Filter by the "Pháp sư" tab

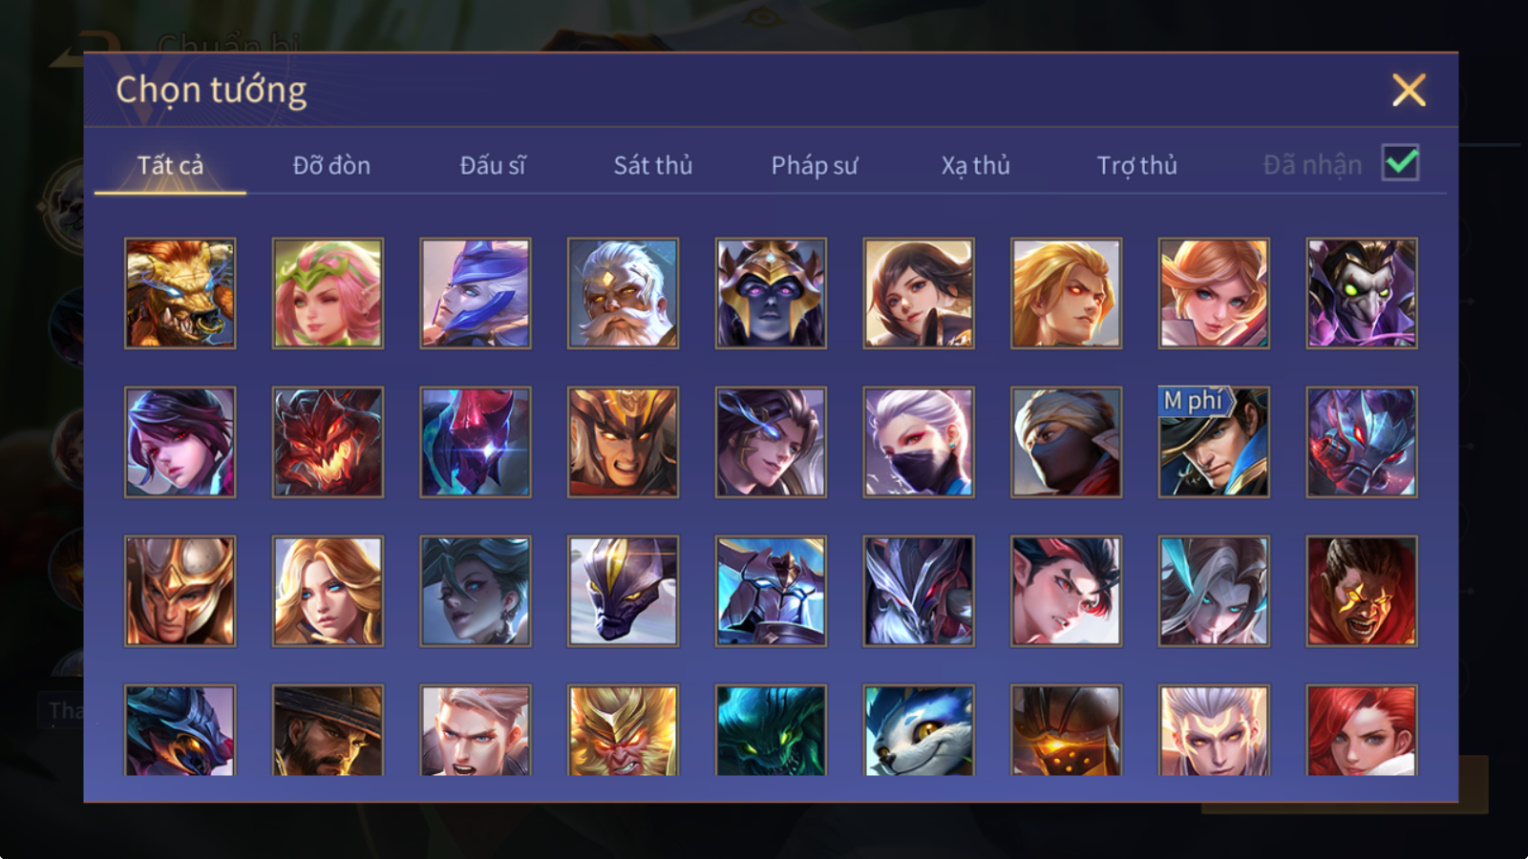(814, 165)
